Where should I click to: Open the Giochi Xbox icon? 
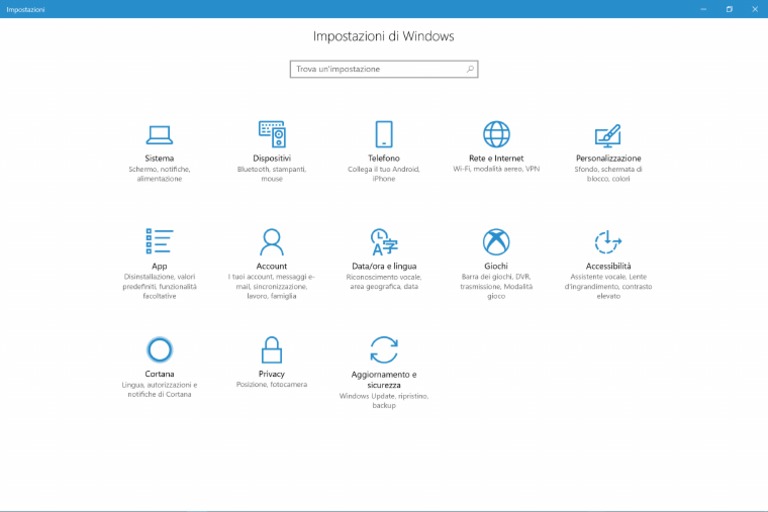coord(496,242)
